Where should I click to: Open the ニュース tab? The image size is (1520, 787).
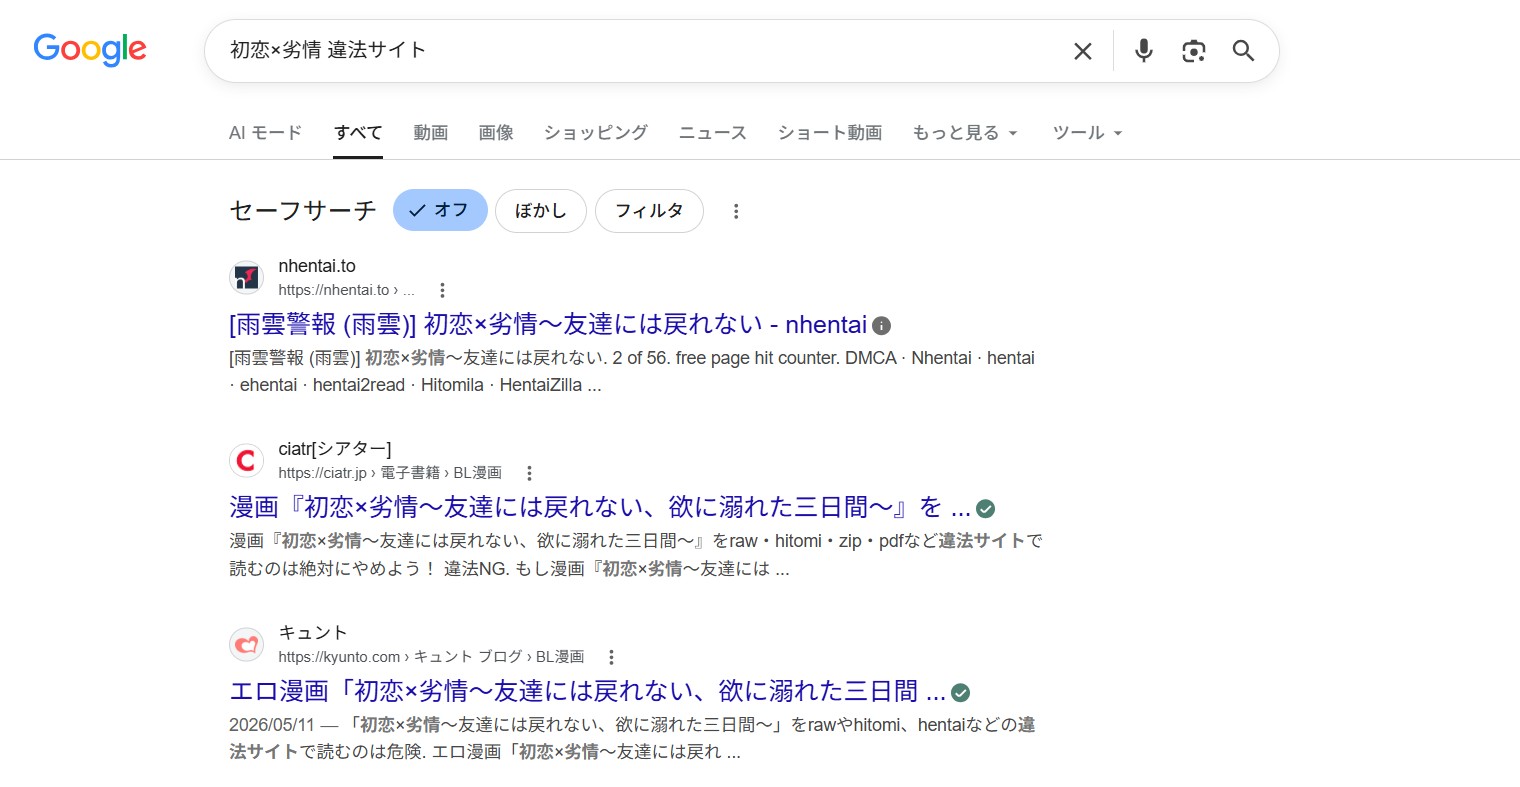(713, 133)
